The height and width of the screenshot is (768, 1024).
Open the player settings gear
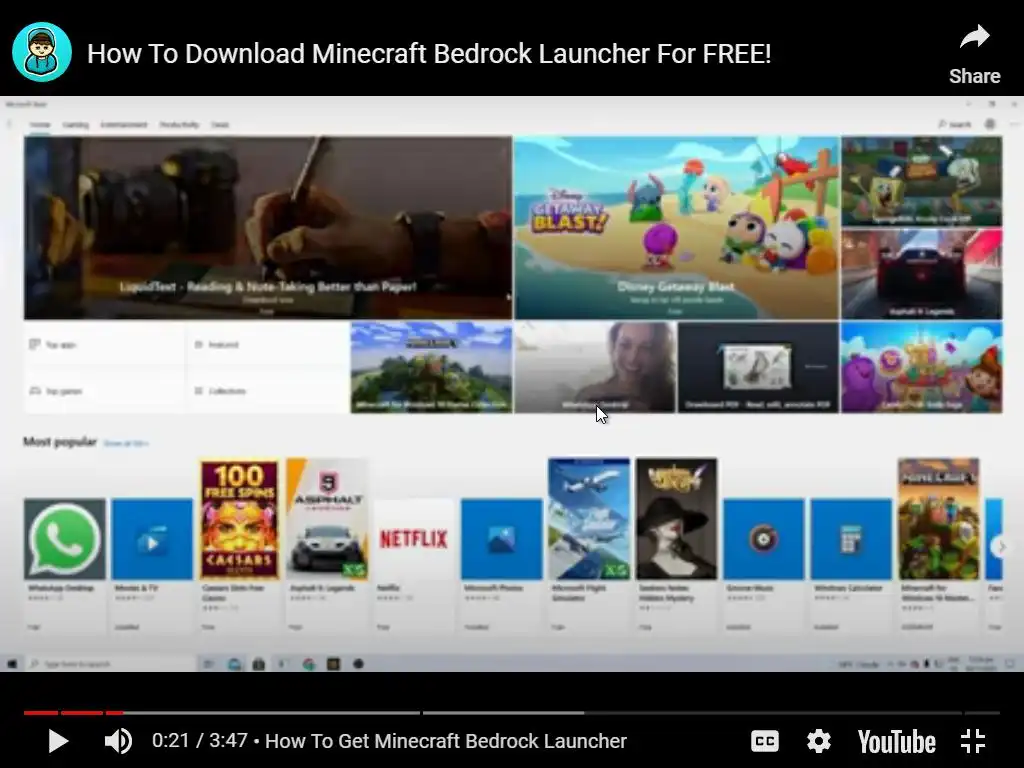pos(818,741)
